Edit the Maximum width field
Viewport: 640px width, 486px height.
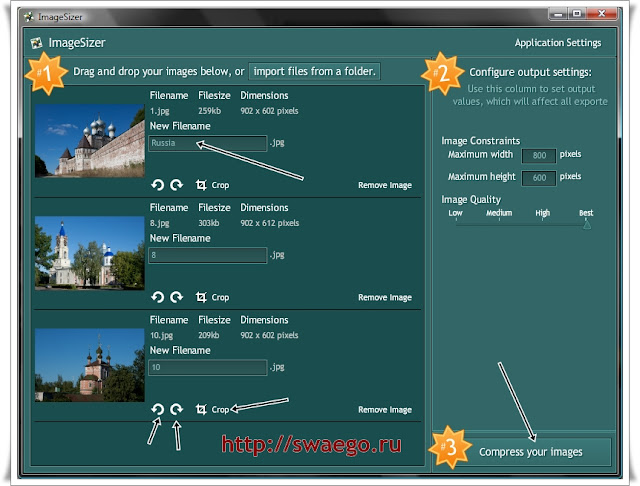click(x=539, y=155)
